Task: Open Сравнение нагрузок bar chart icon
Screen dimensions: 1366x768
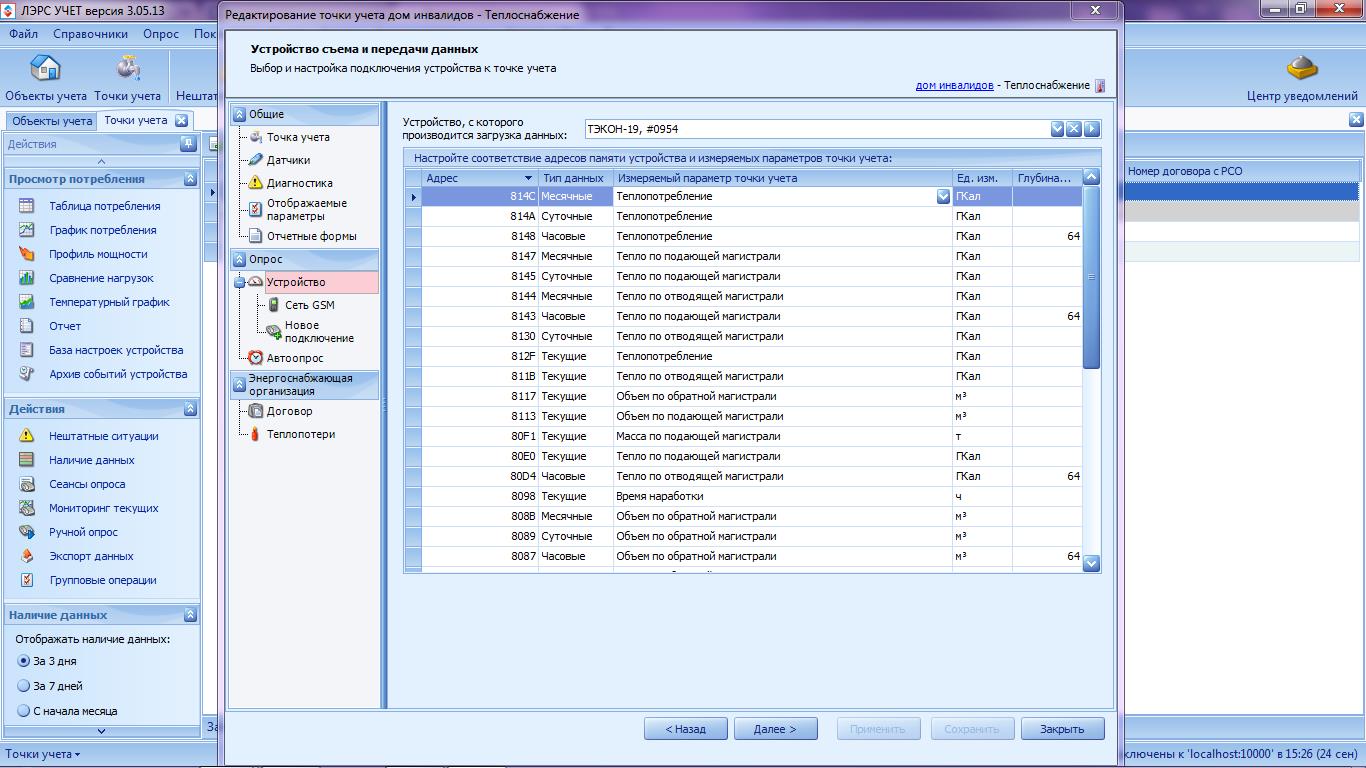Action: (28, 278)
